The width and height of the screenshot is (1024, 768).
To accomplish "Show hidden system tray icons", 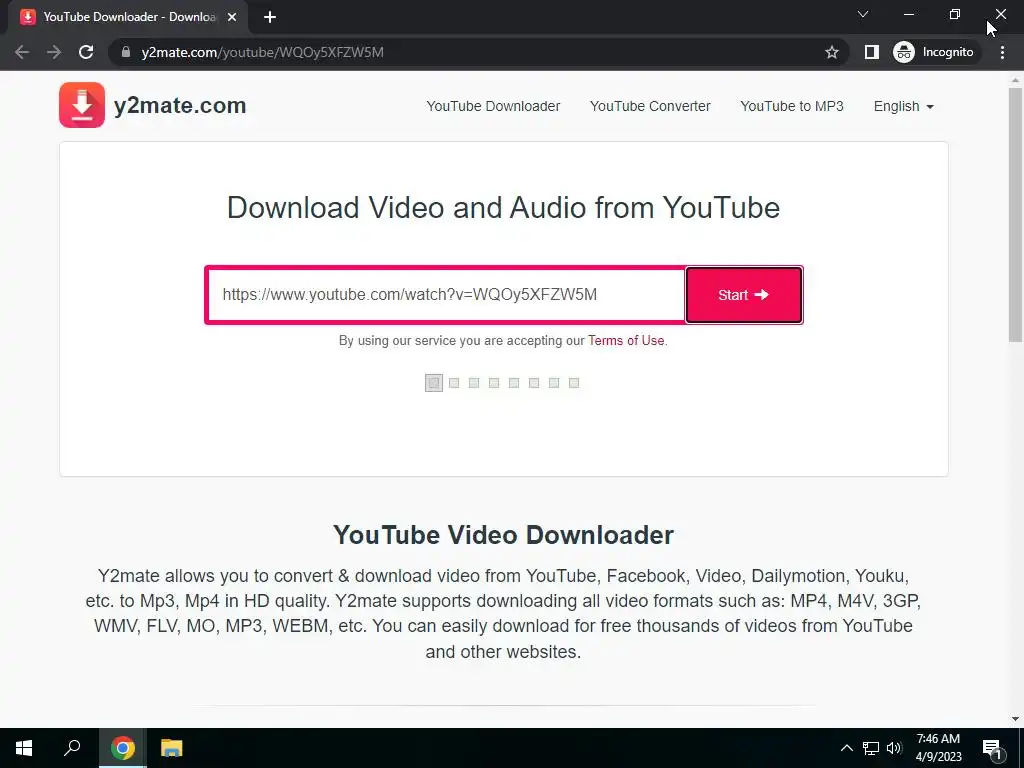I will pos(846,748).
